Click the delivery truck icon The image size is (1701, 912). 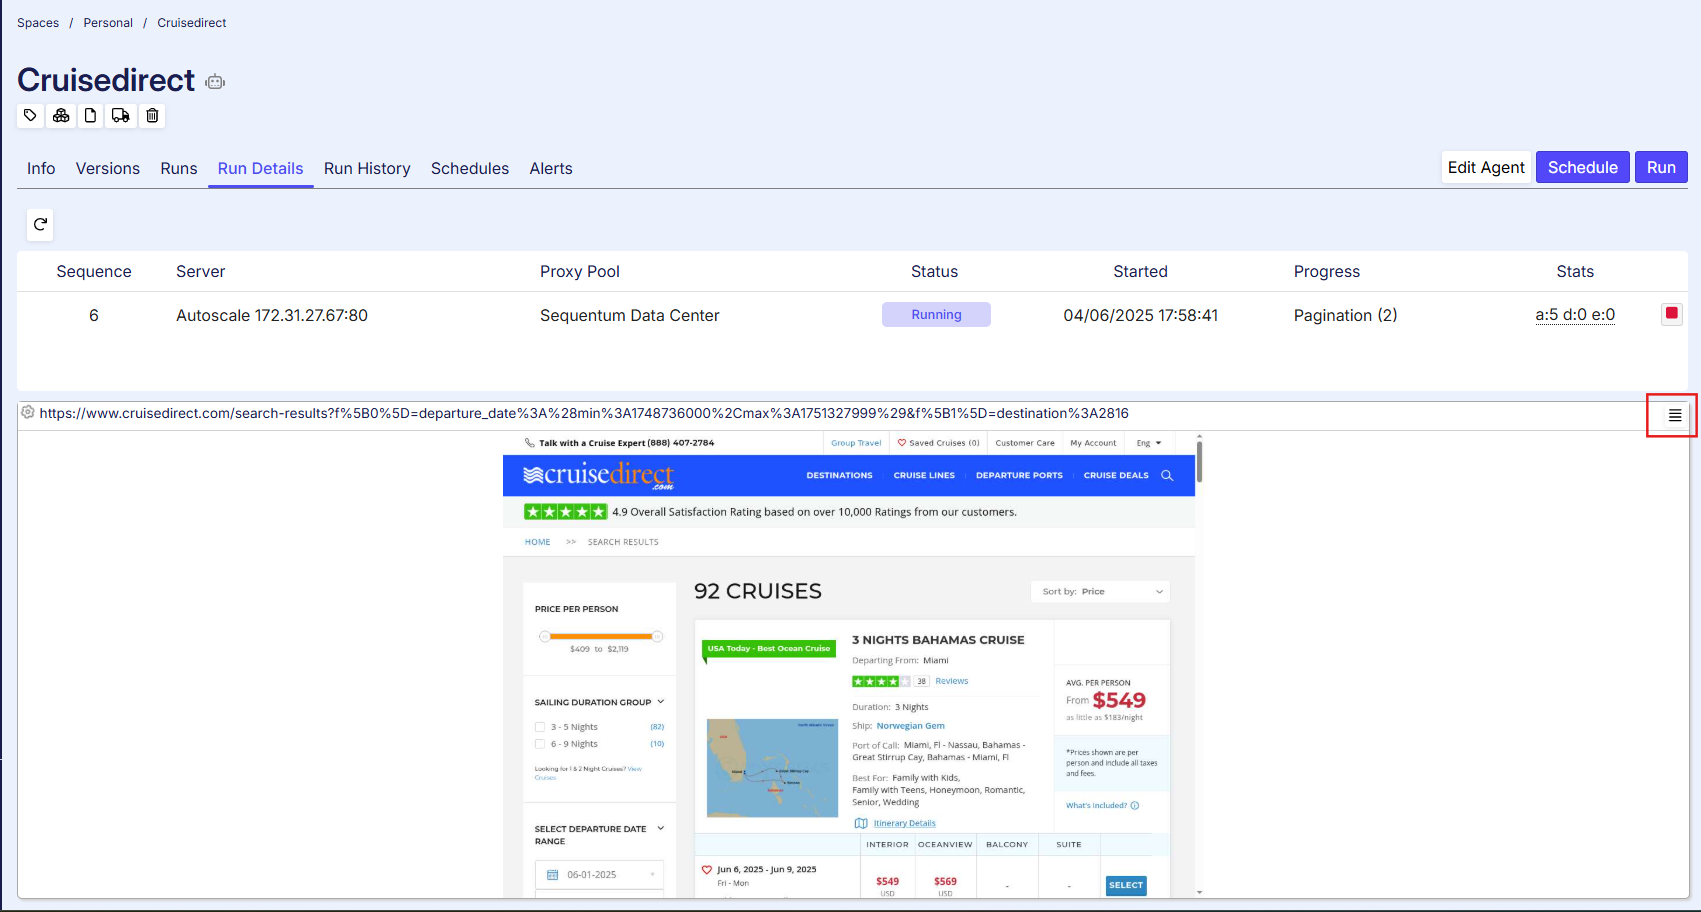tap(121, 116)
